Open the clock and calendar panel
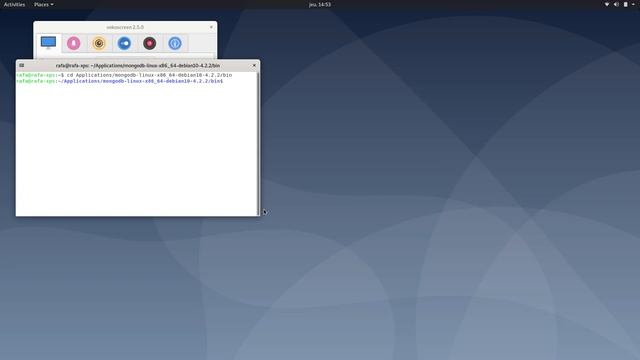The image size is (640, 360). [x=320, y=4]
